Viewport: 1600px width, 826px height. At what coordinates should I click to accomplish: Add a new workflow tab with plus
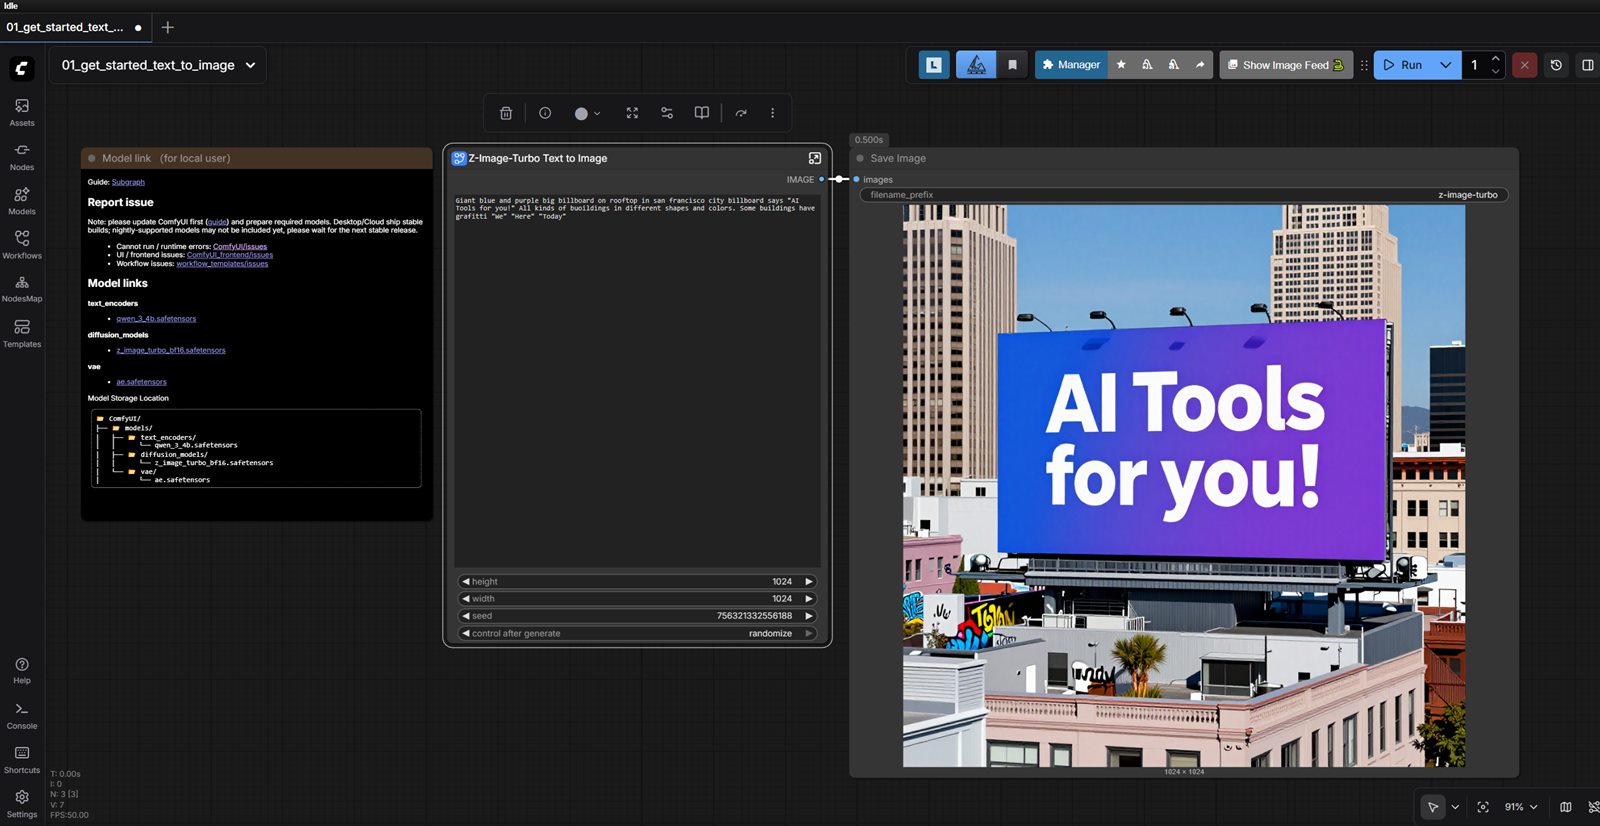[168, 27]
